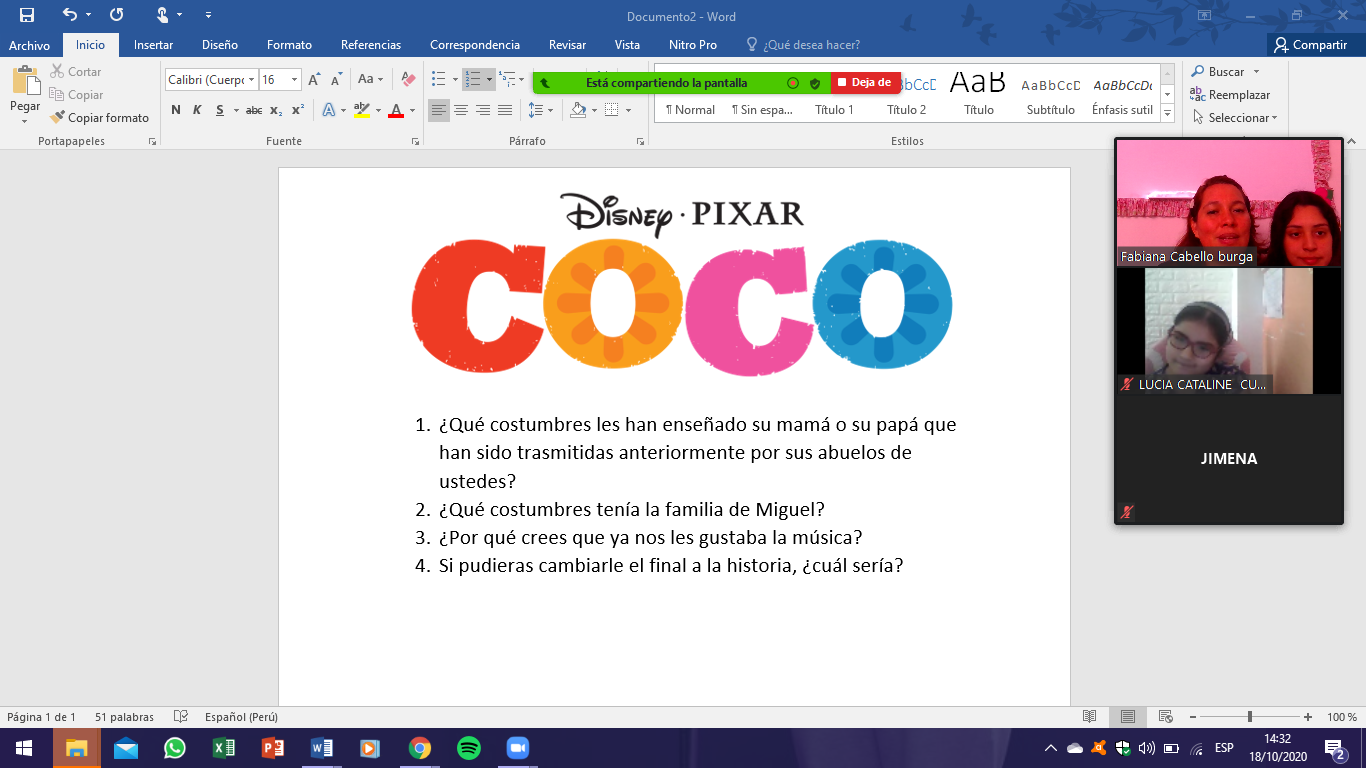Open the Insertar ribbon tab
Screen dimensions: 1366x768
[x=153, y=45]
